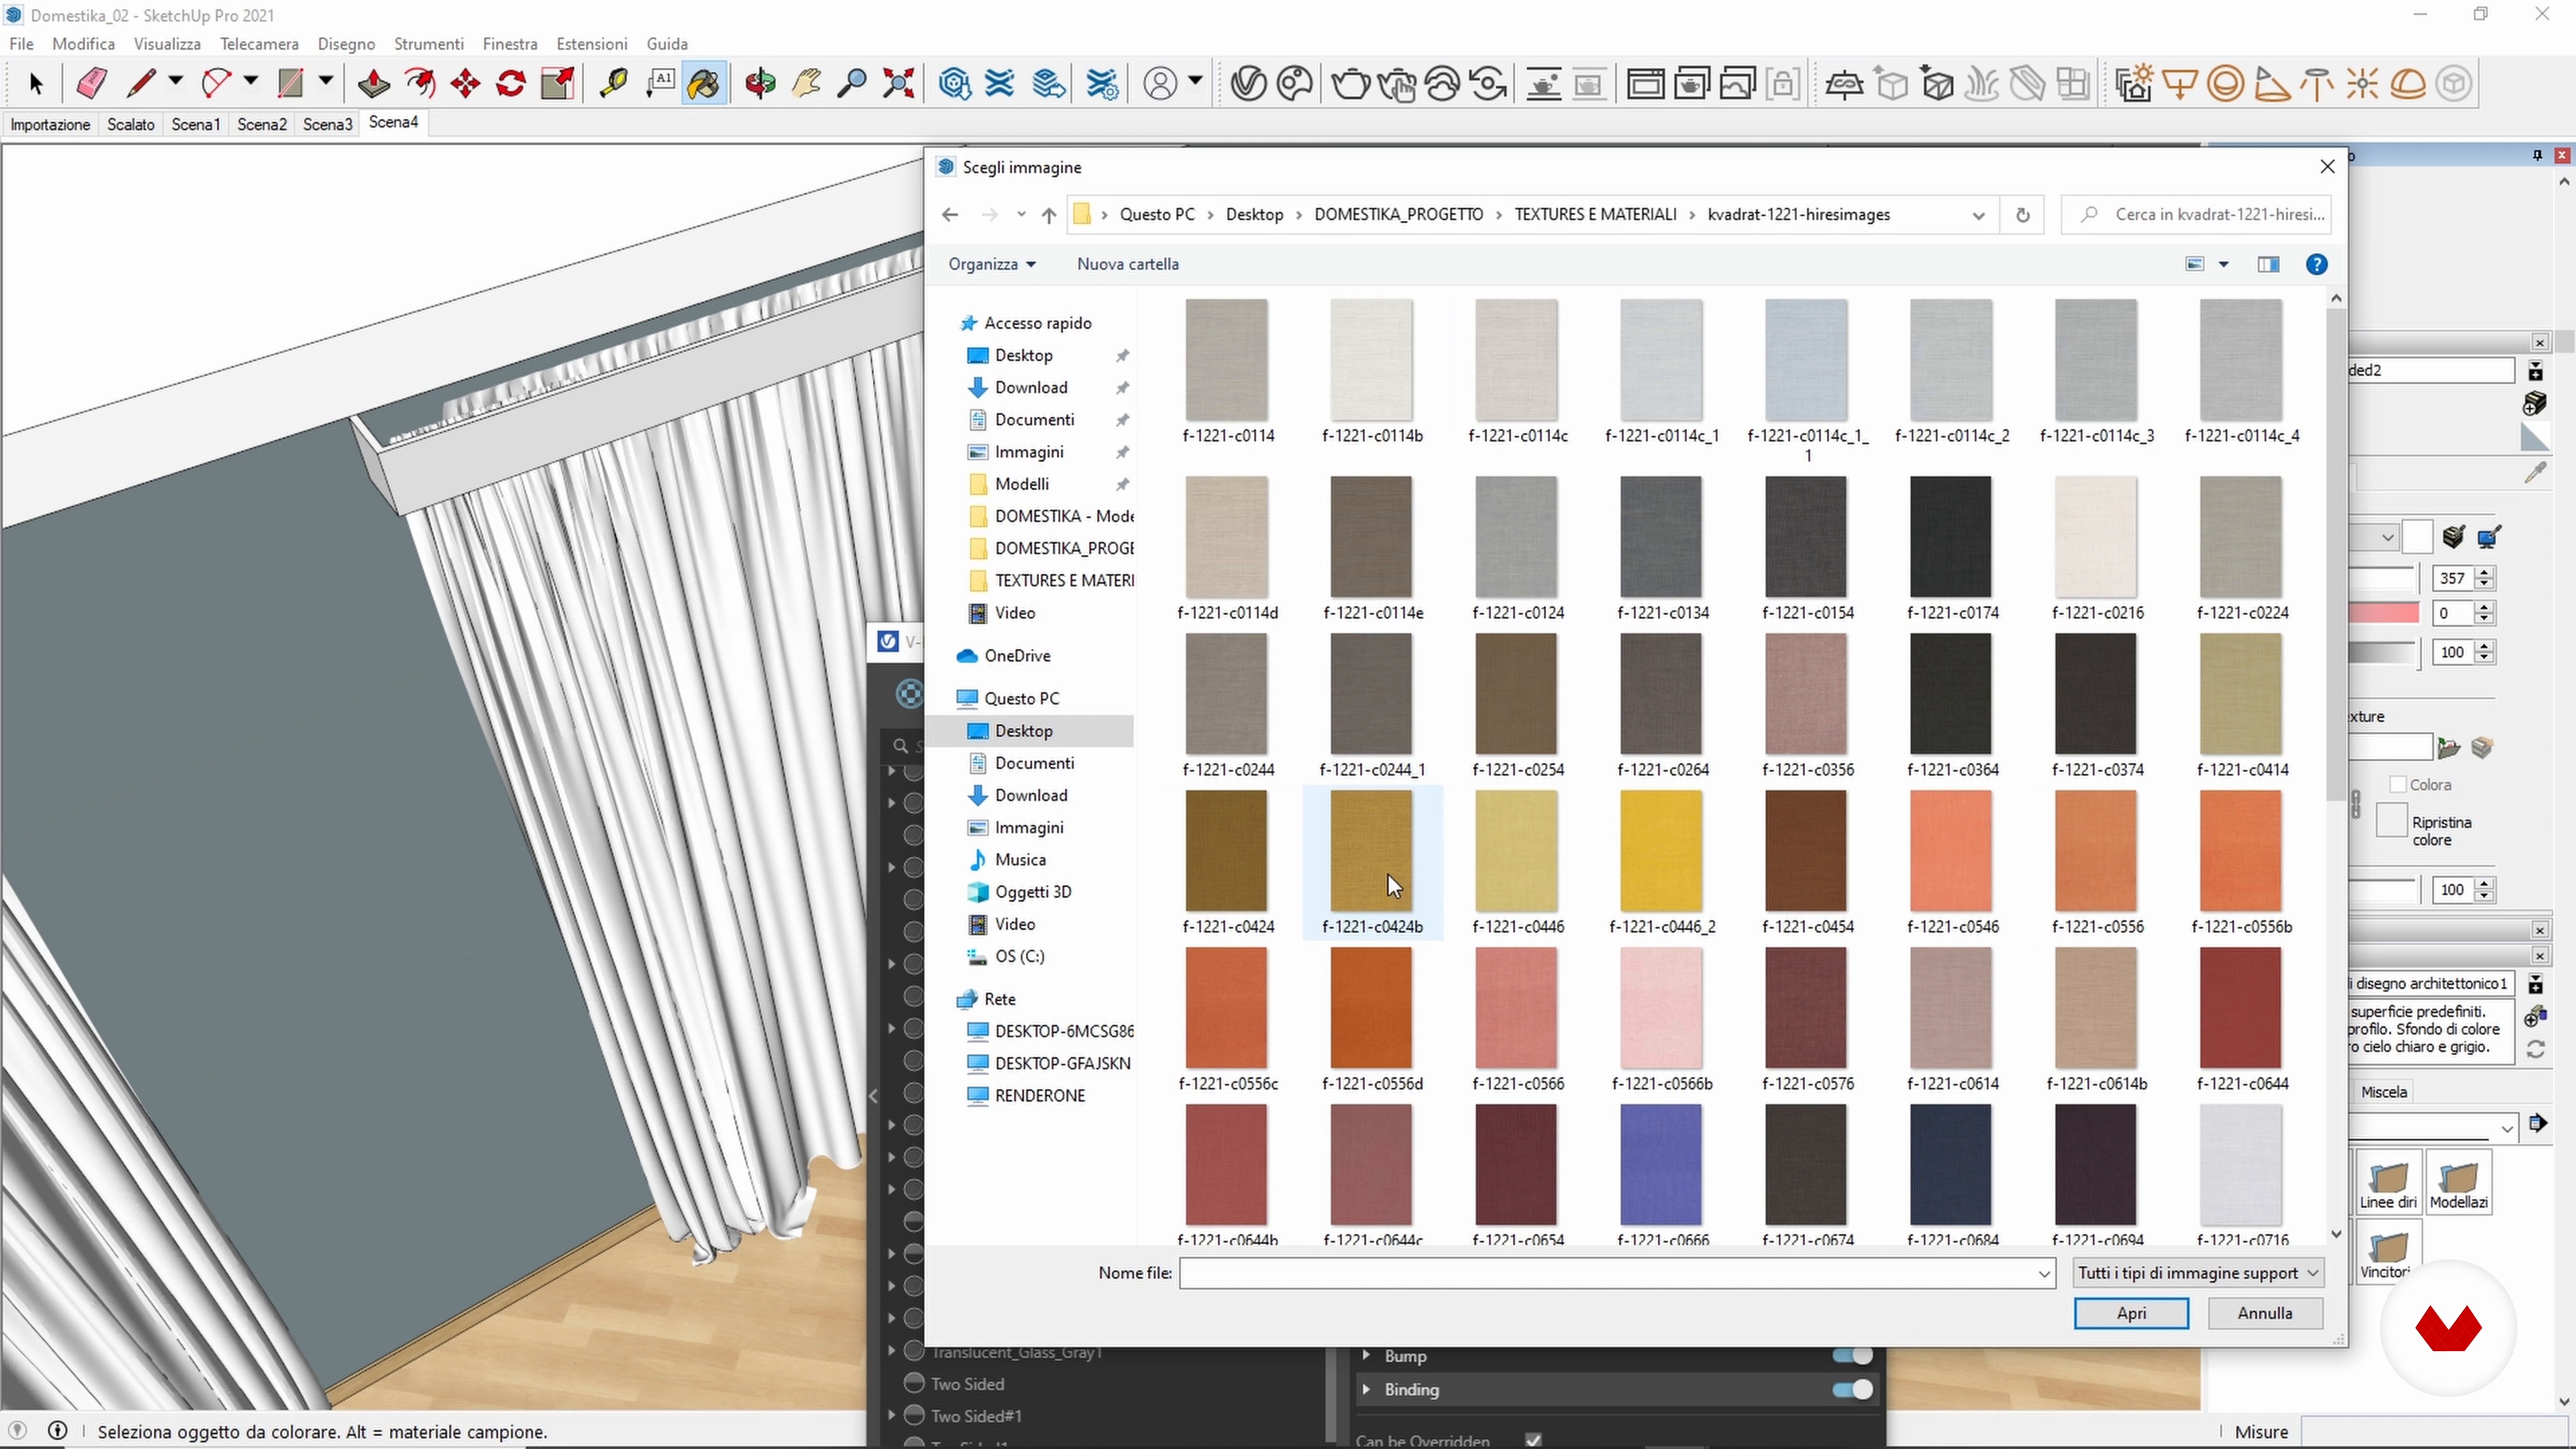2576x1449 pixels.
Task: Select the Rotate tool icon
Action: point(511,83)
